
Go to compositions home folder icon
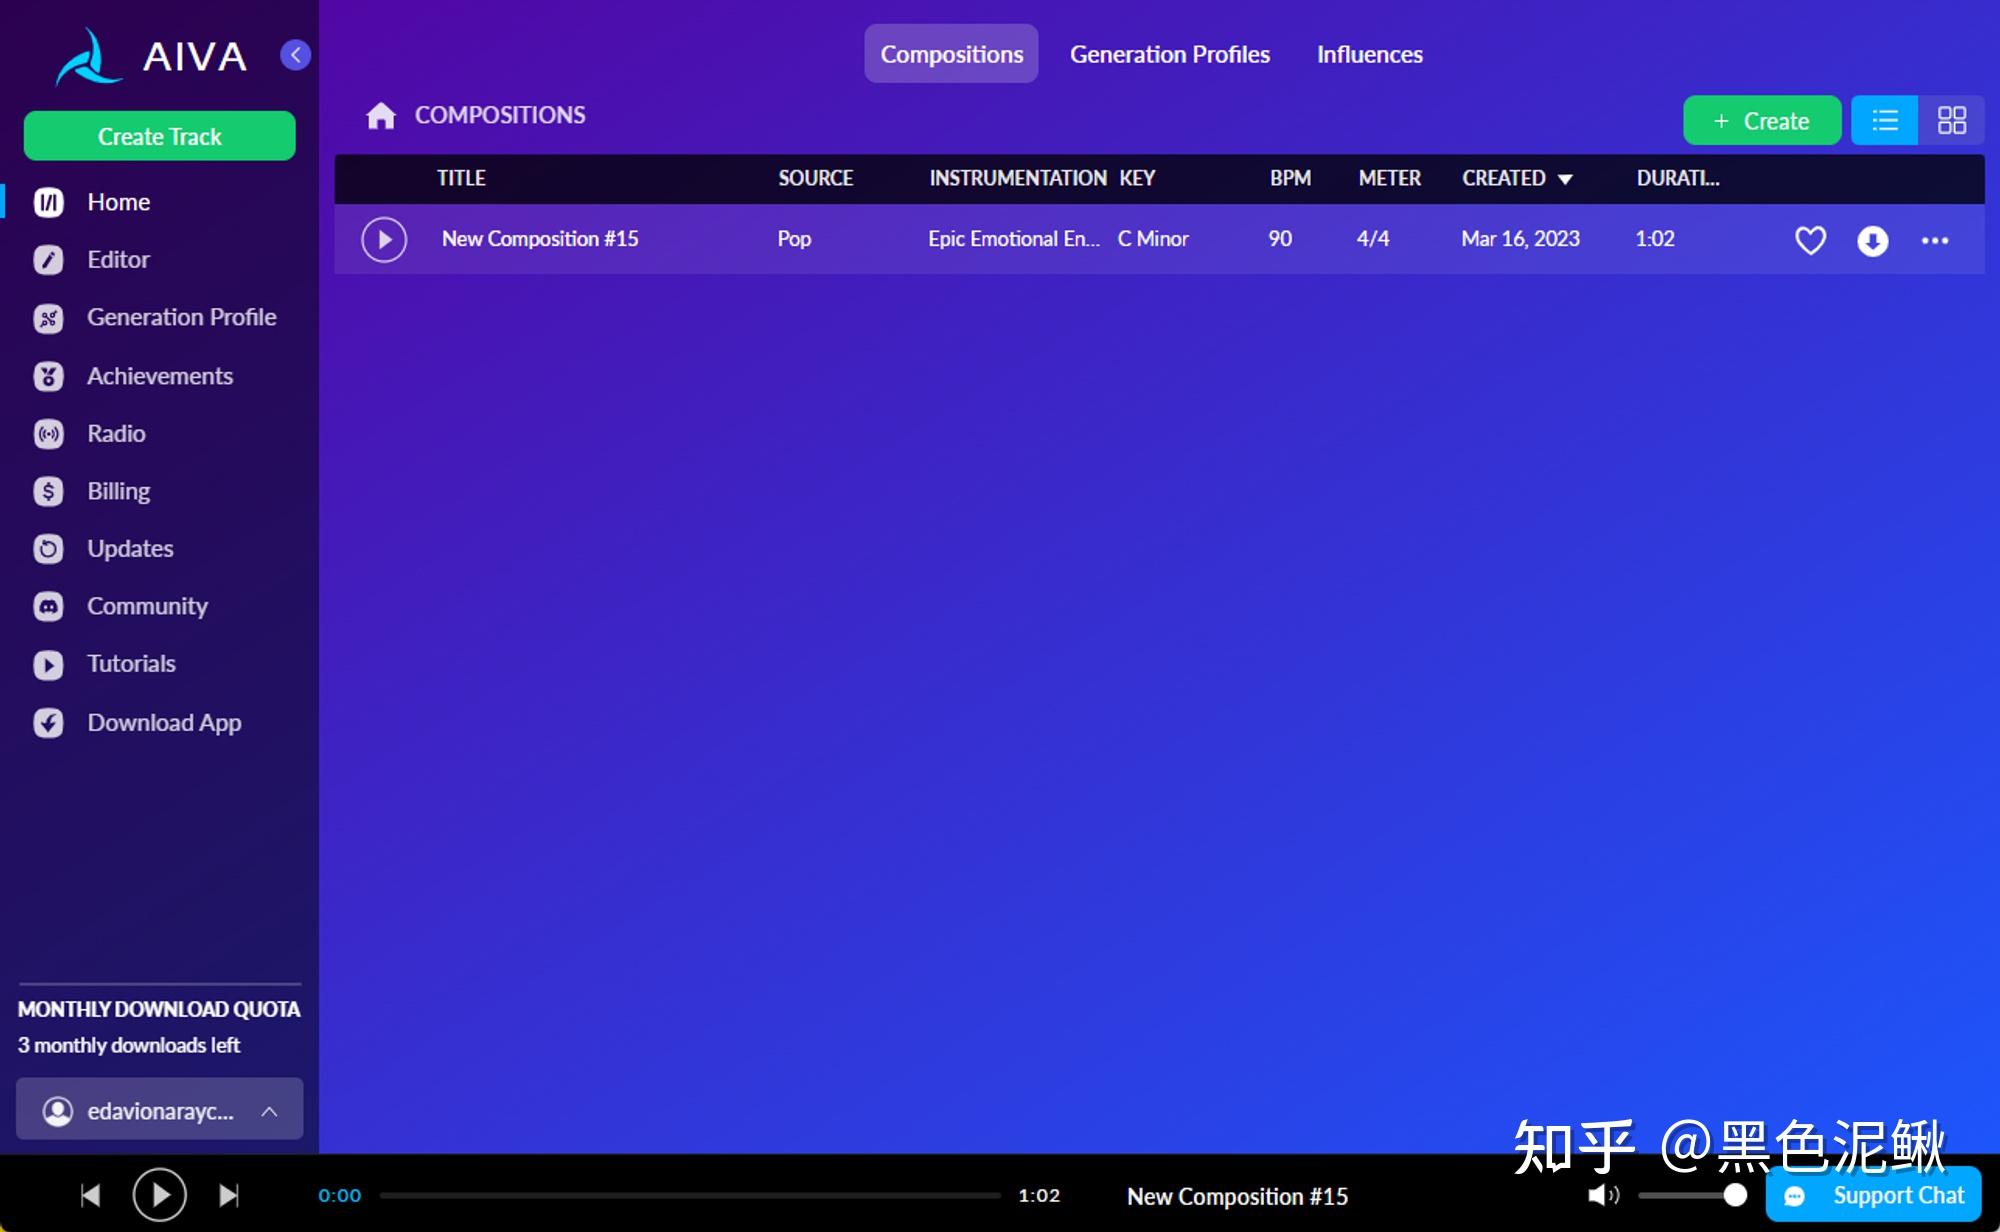pos(381,116)
